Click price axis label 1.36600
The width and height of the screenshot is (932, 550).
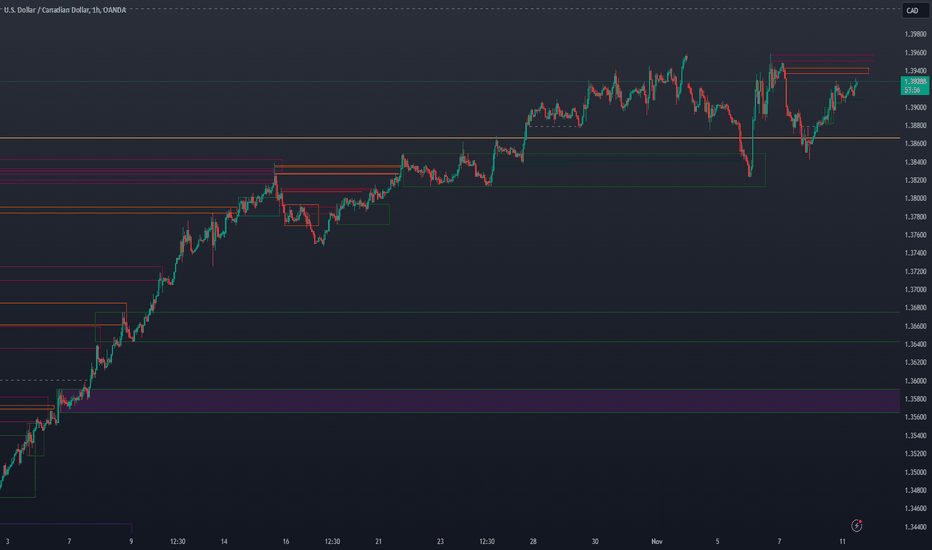pos(915,326)
